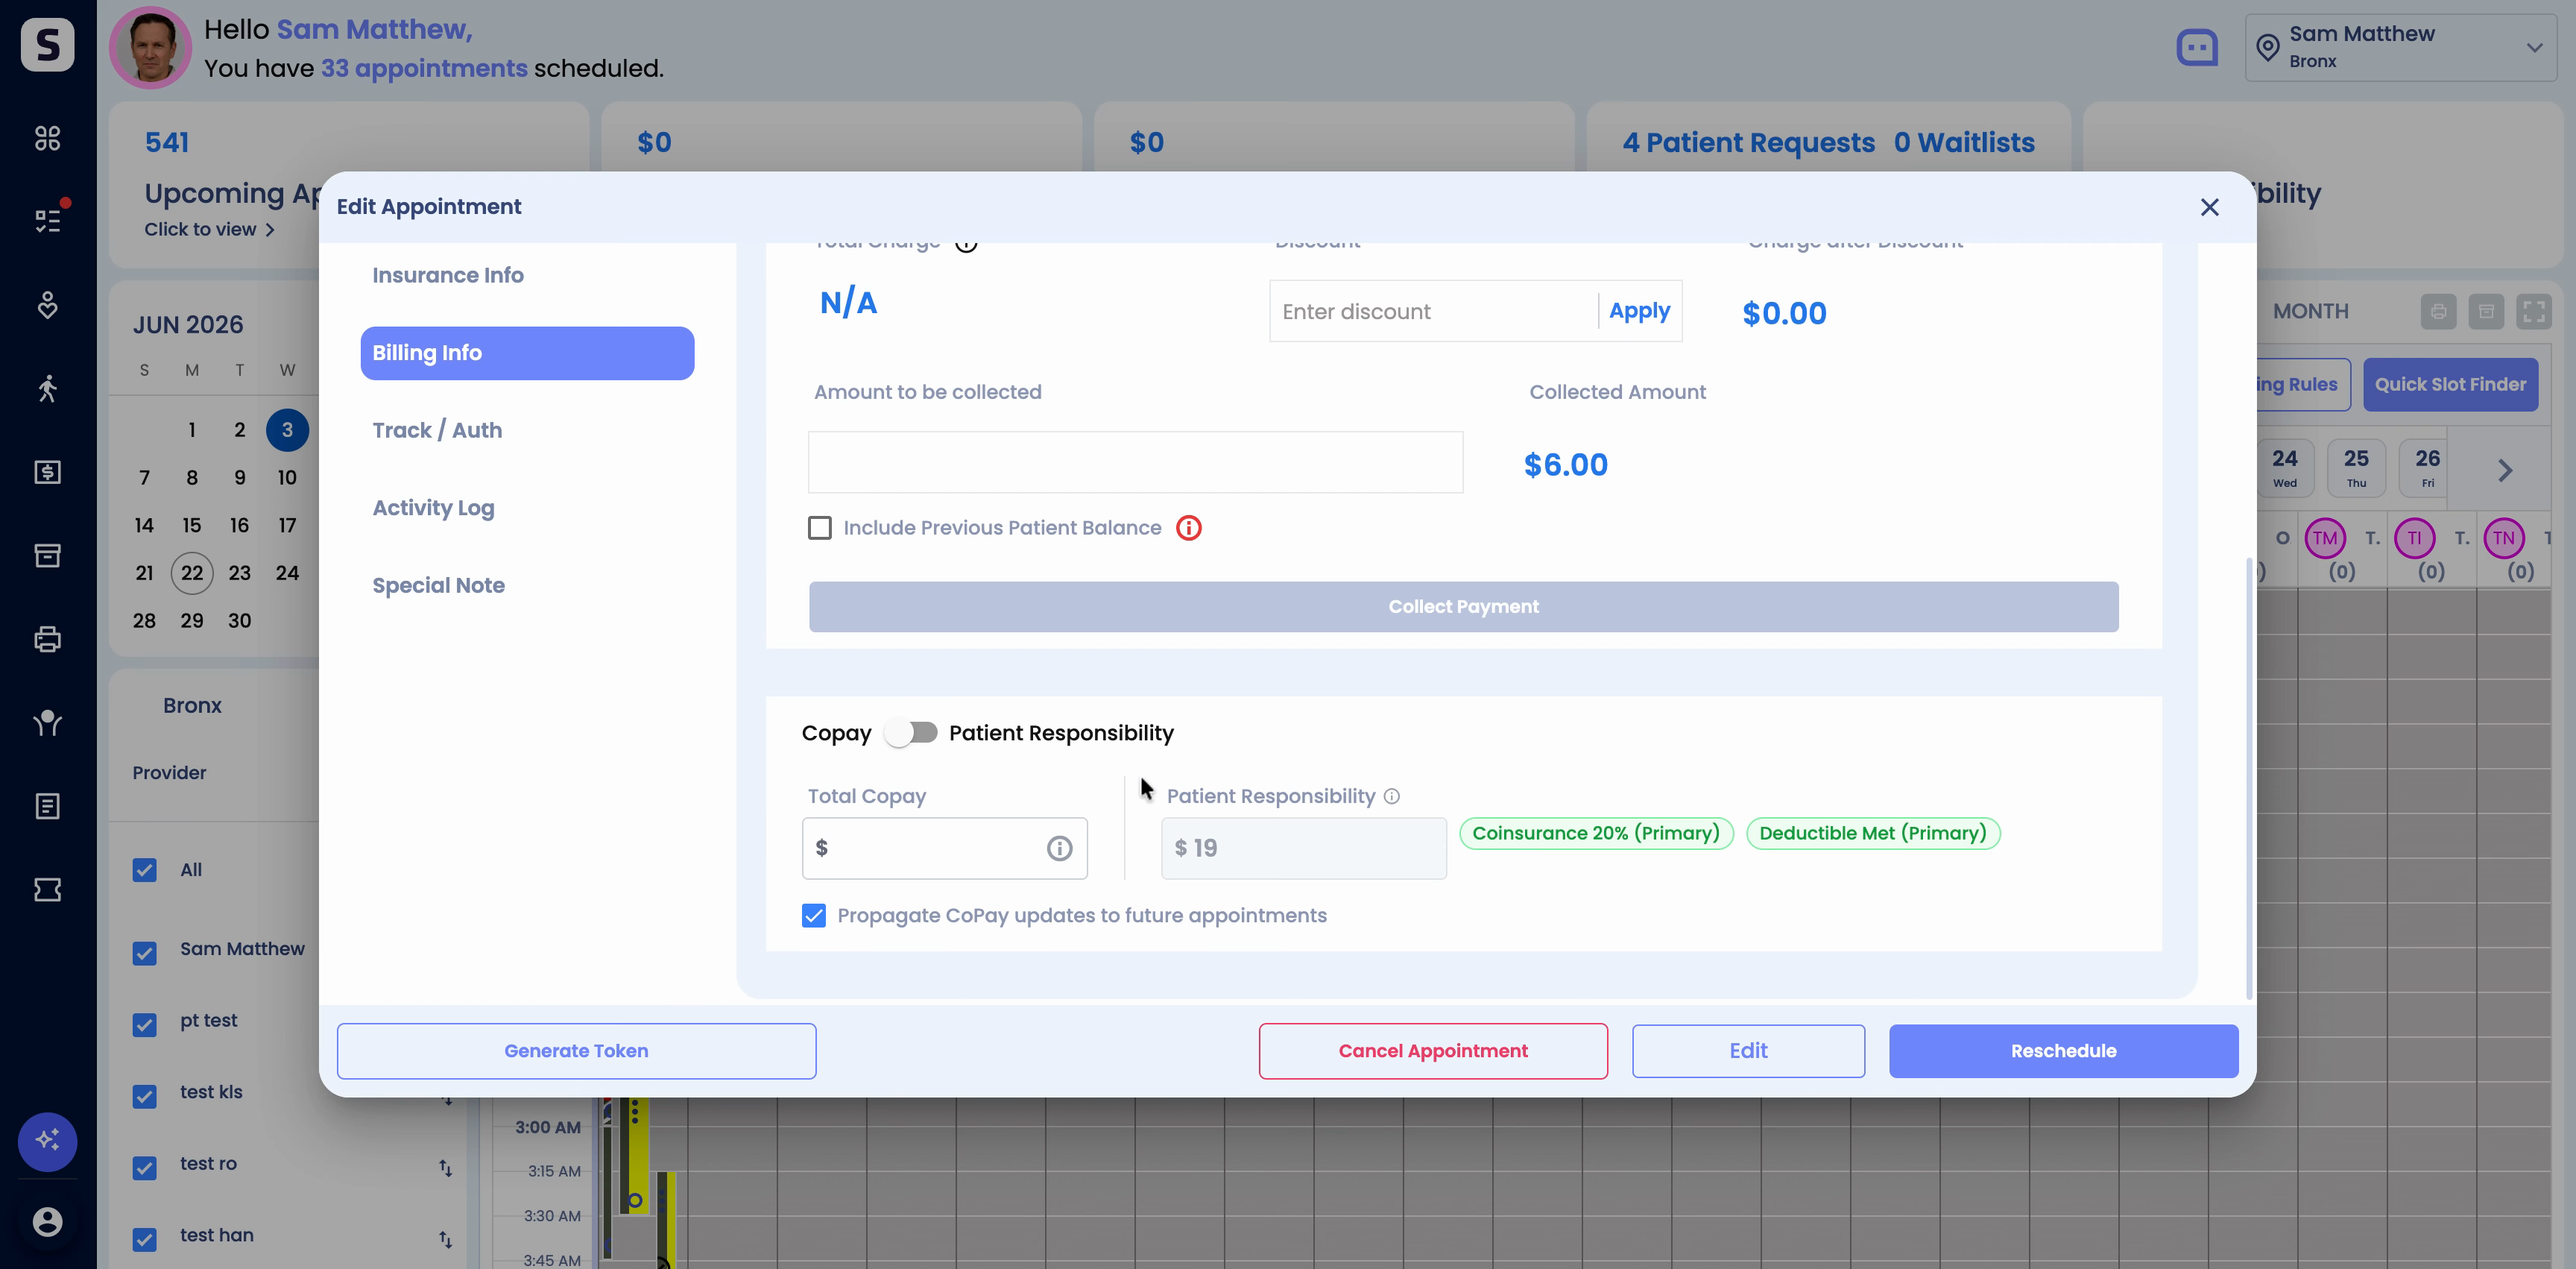Open the provider person sidebar icon
This screenshot has width=2576, height=1269.
(x=47, y=722)
